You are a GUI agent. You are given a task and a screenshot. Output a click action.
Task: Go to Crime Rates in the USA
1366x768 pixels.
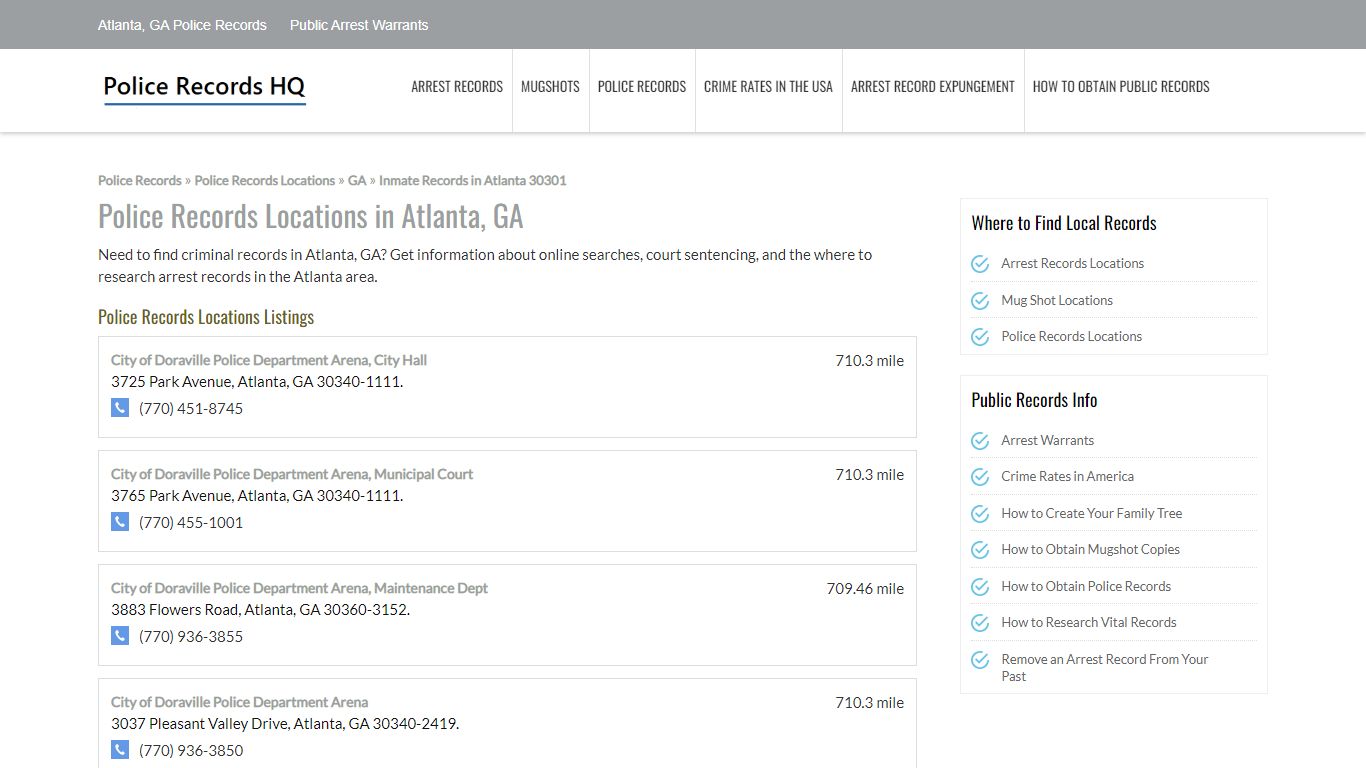click(x=768, y=87)
